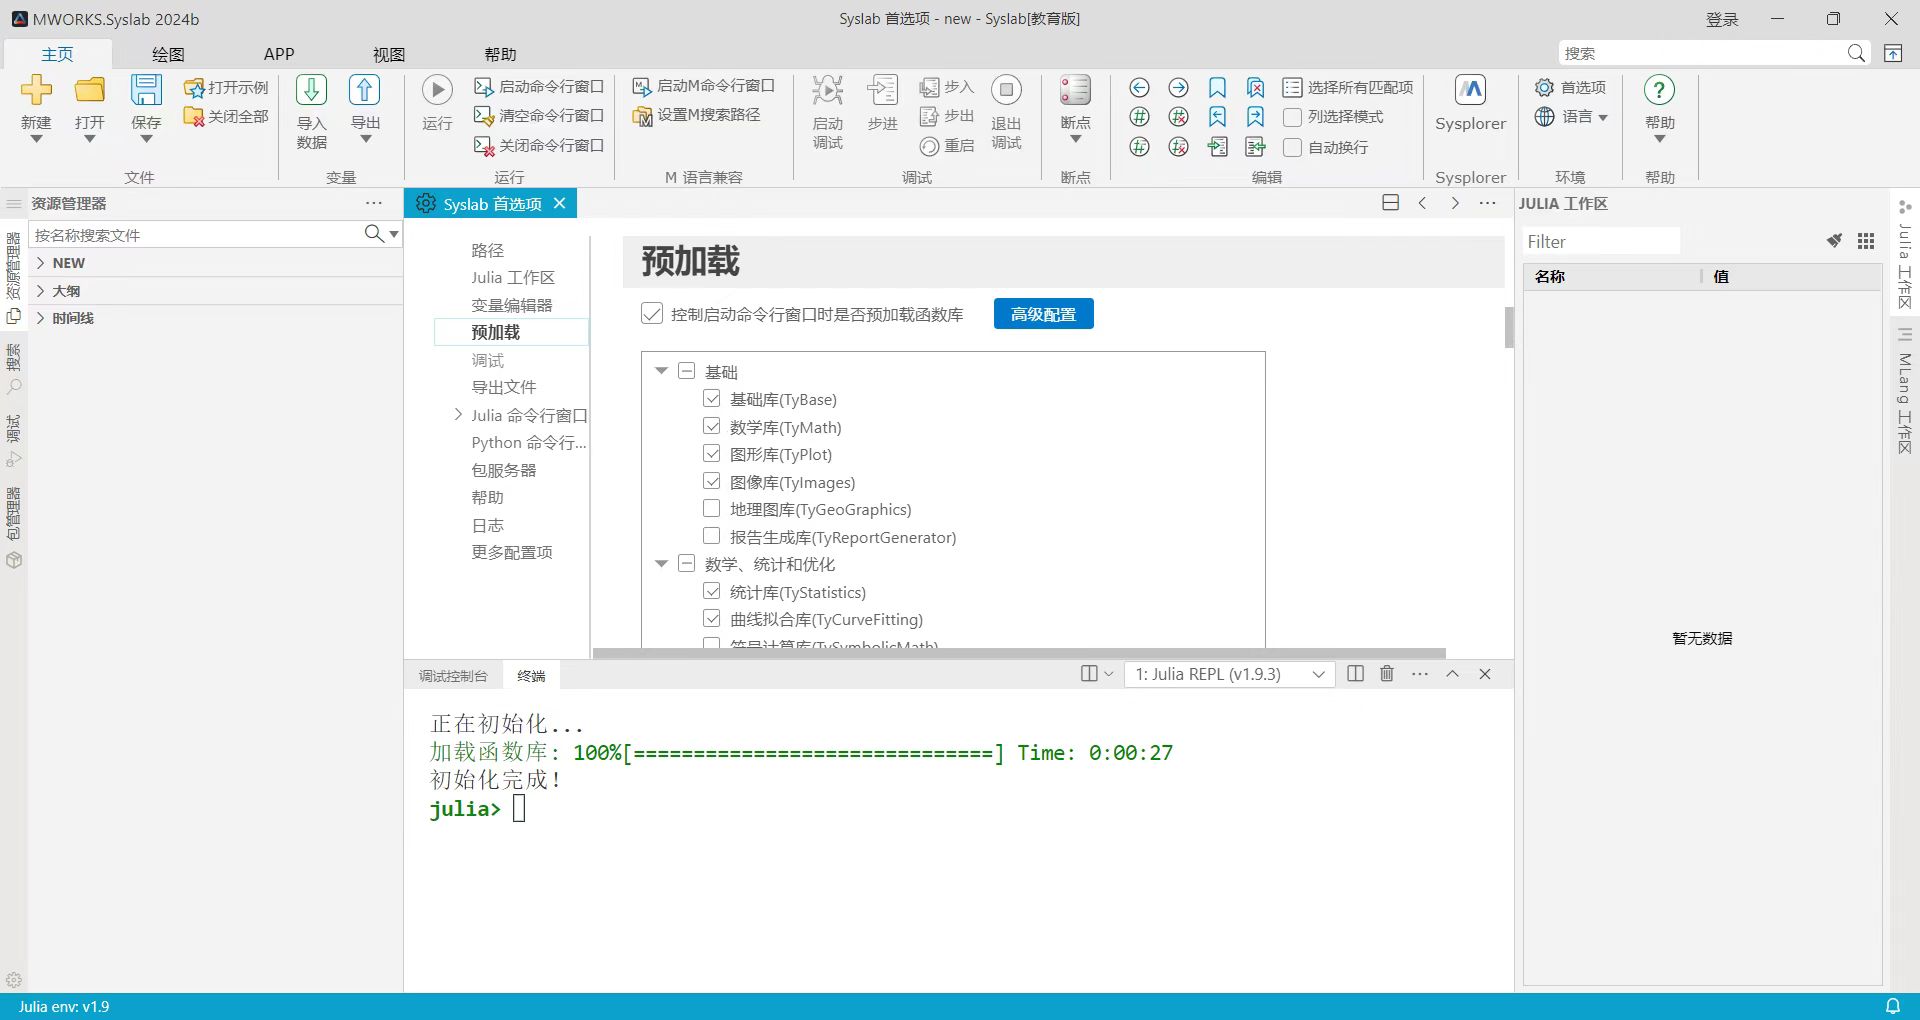The height and width of the screenshot is (1020, 1920).
Task: Expand the 时间线 timeline section
Action: pyautogui.click(x=41, y=318)
